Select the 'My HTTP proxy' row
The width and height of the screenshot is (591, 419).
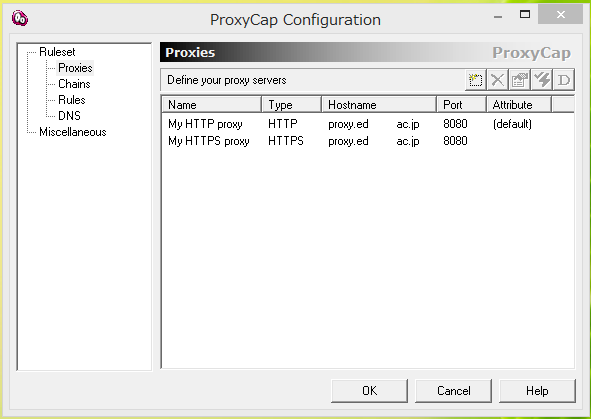[x=367, y=124]
